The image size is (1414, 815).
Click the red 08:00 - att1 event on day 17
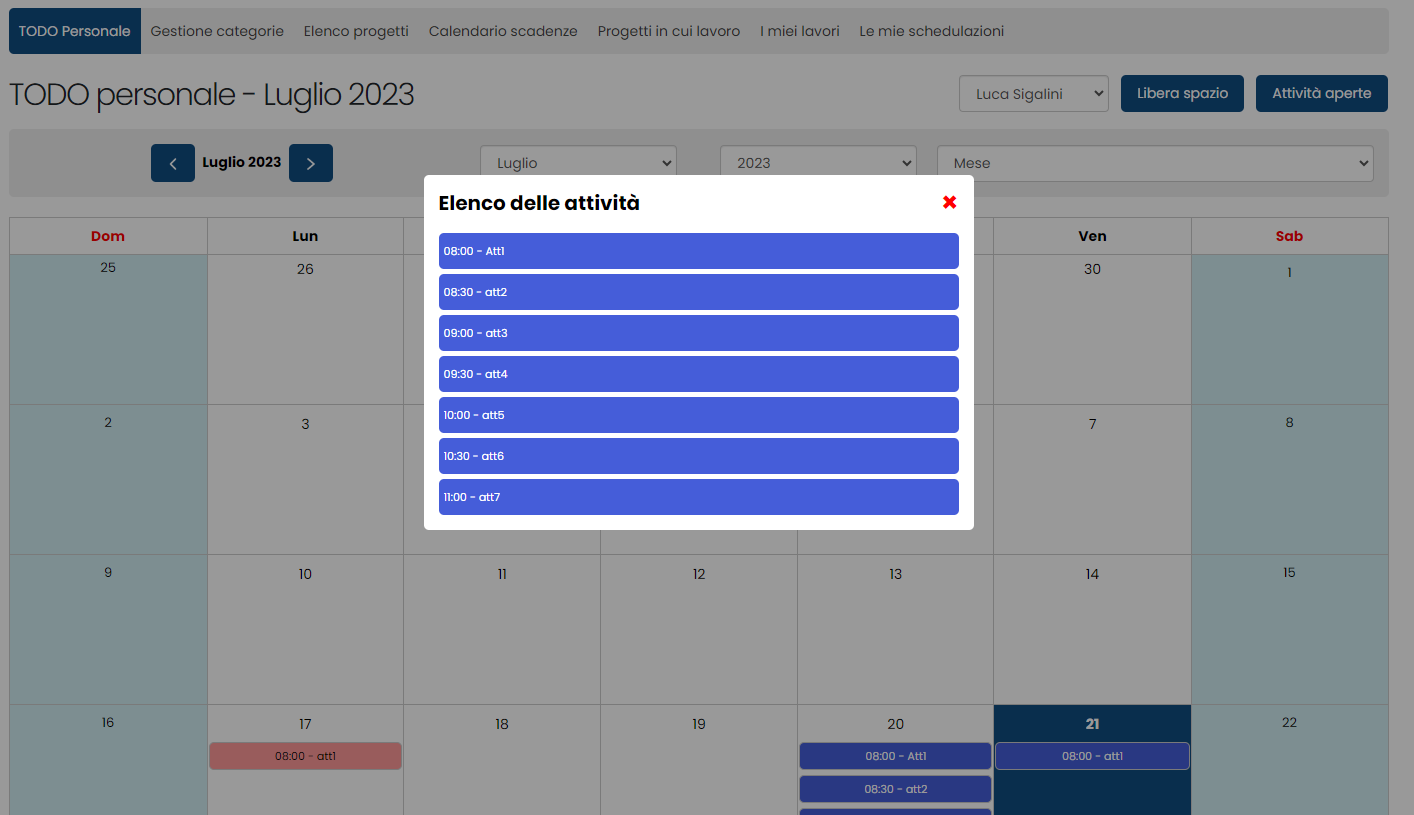pyautogui.click(x=305, y=756)
